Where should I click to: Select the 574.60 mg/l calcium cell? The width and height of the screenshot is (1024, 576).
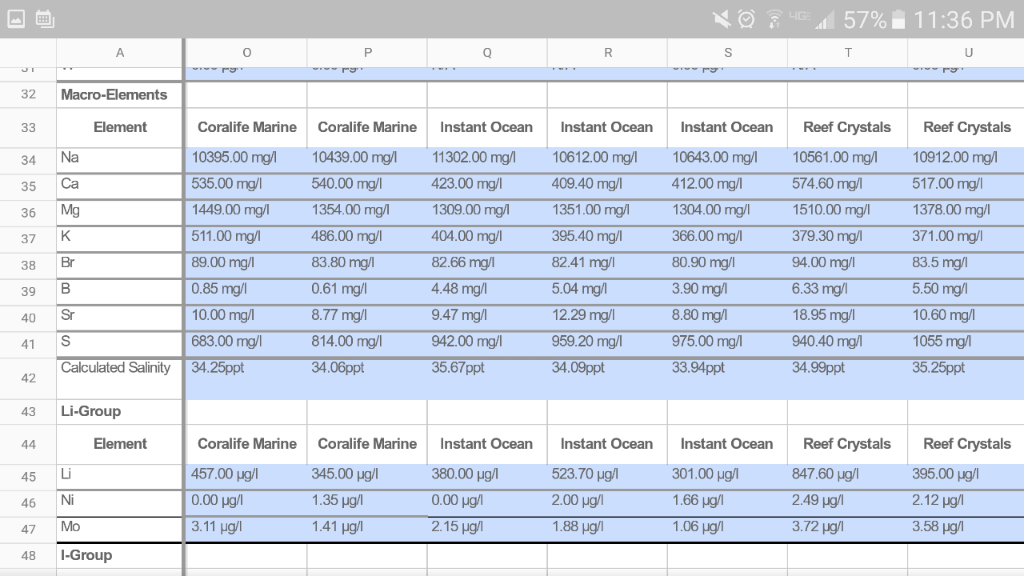(848, 187)
